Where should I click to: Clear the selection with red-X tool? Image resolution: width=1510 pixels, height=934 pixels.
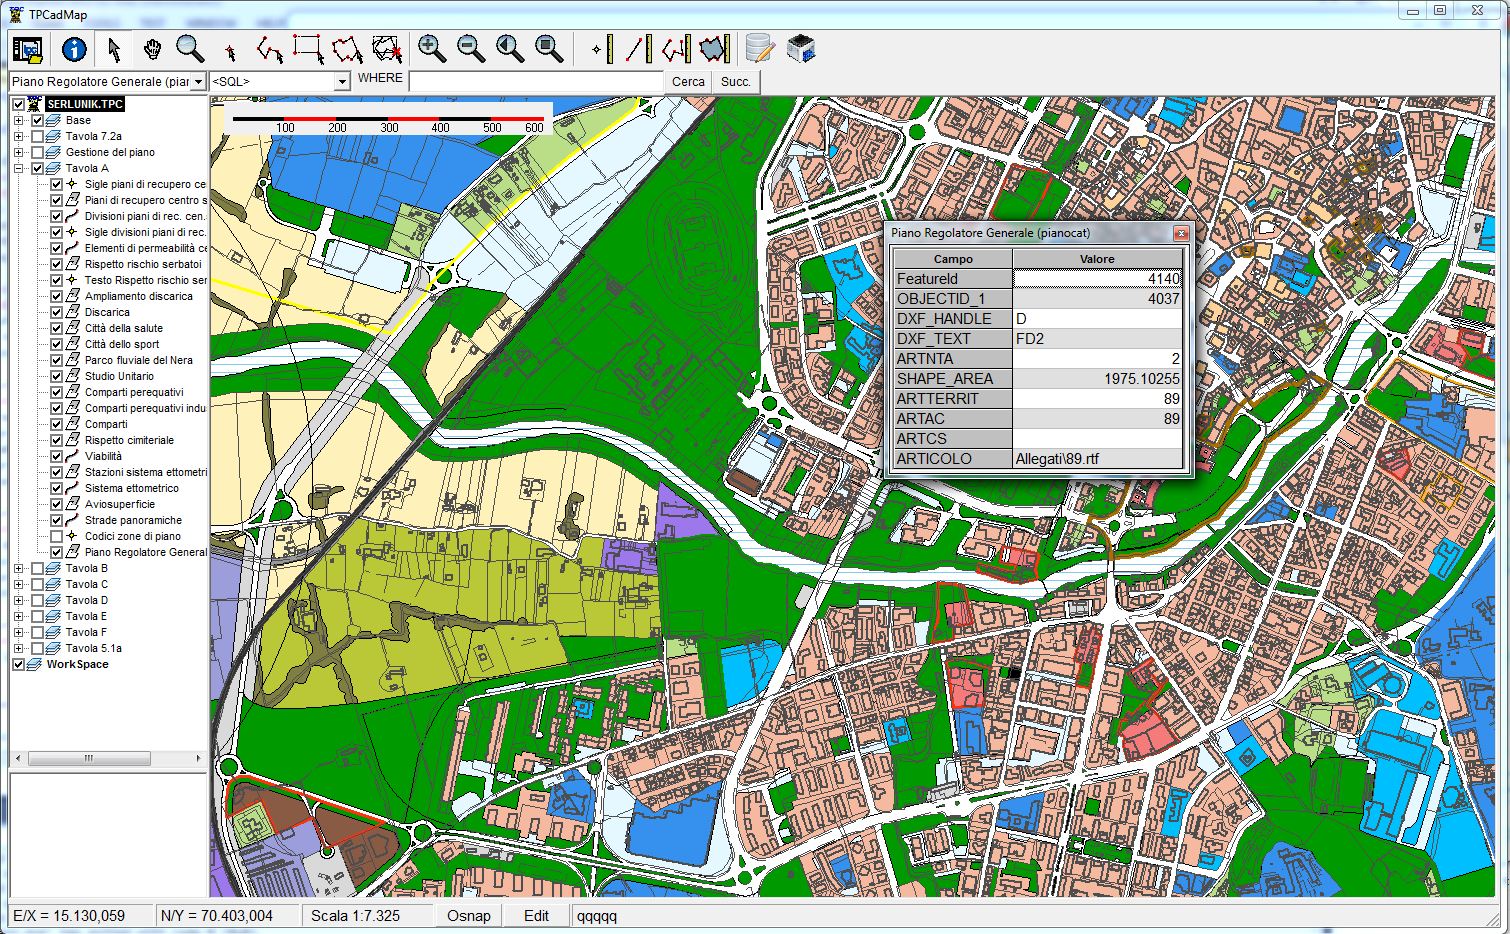click(x=387, y=49)
